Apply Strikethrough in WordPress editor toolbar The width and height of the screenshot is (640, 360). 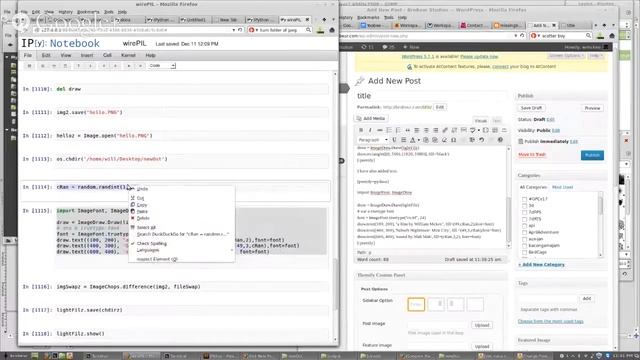pyautogui.click(x=380, y=130)
